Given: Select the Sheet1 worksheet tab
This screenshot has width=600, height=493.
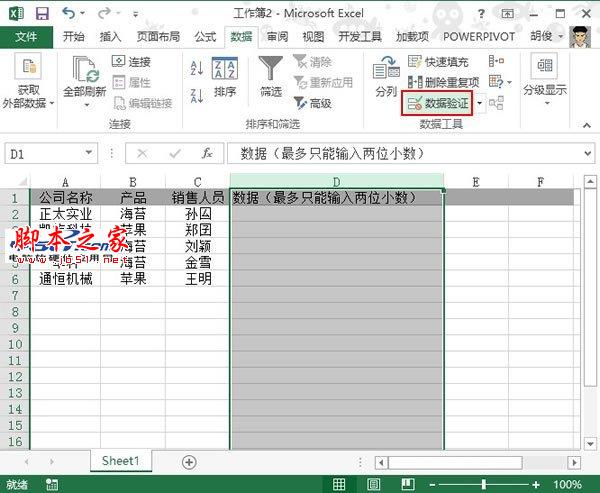Looking at the screenshot, I should (121, 461).
